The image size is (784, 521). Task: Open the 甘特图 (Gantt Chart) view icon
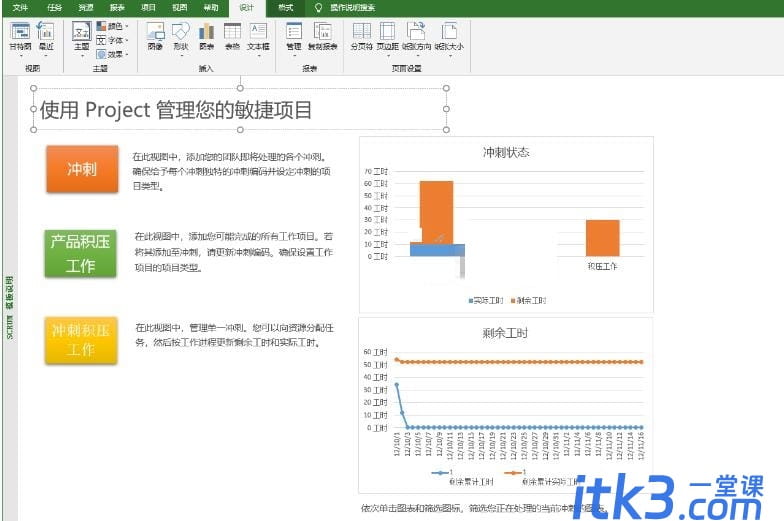pyautogui.click(x=20, y=31)
